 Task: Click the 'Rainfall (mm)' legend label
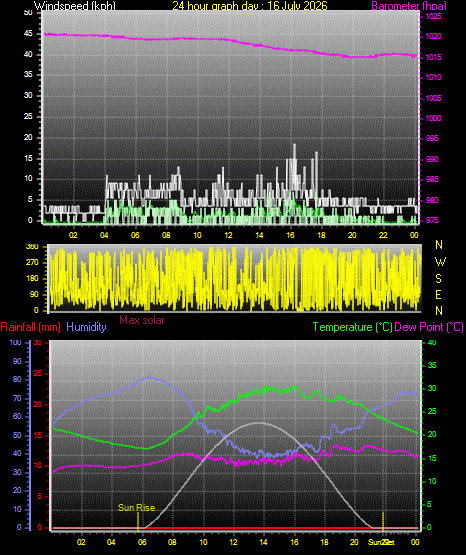coord(30,327)
